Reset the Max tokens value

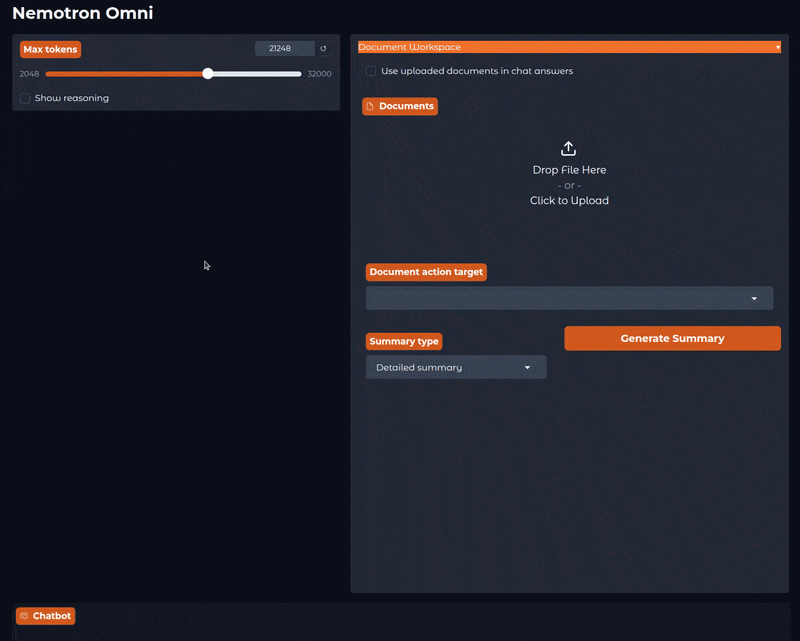(x=323, y=48)
